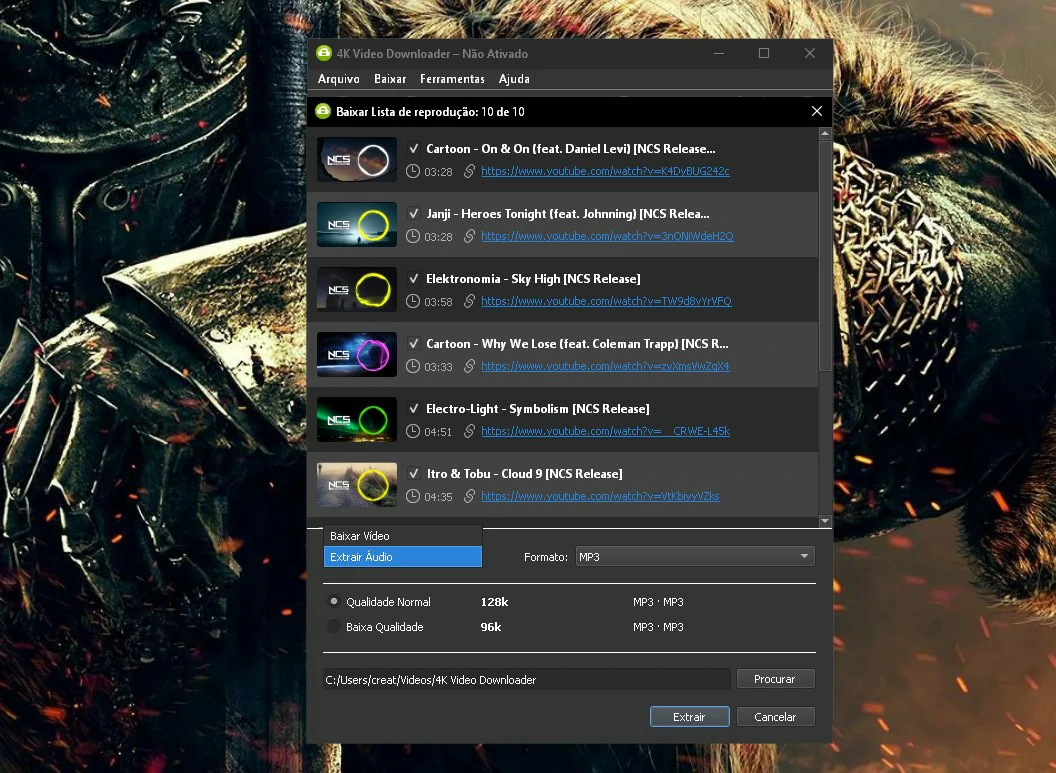Click clock icon in Electro-Light Symbolism row
Viewport: 1056px width, 773px height.
pyautogui.click(x=413, y=432)
